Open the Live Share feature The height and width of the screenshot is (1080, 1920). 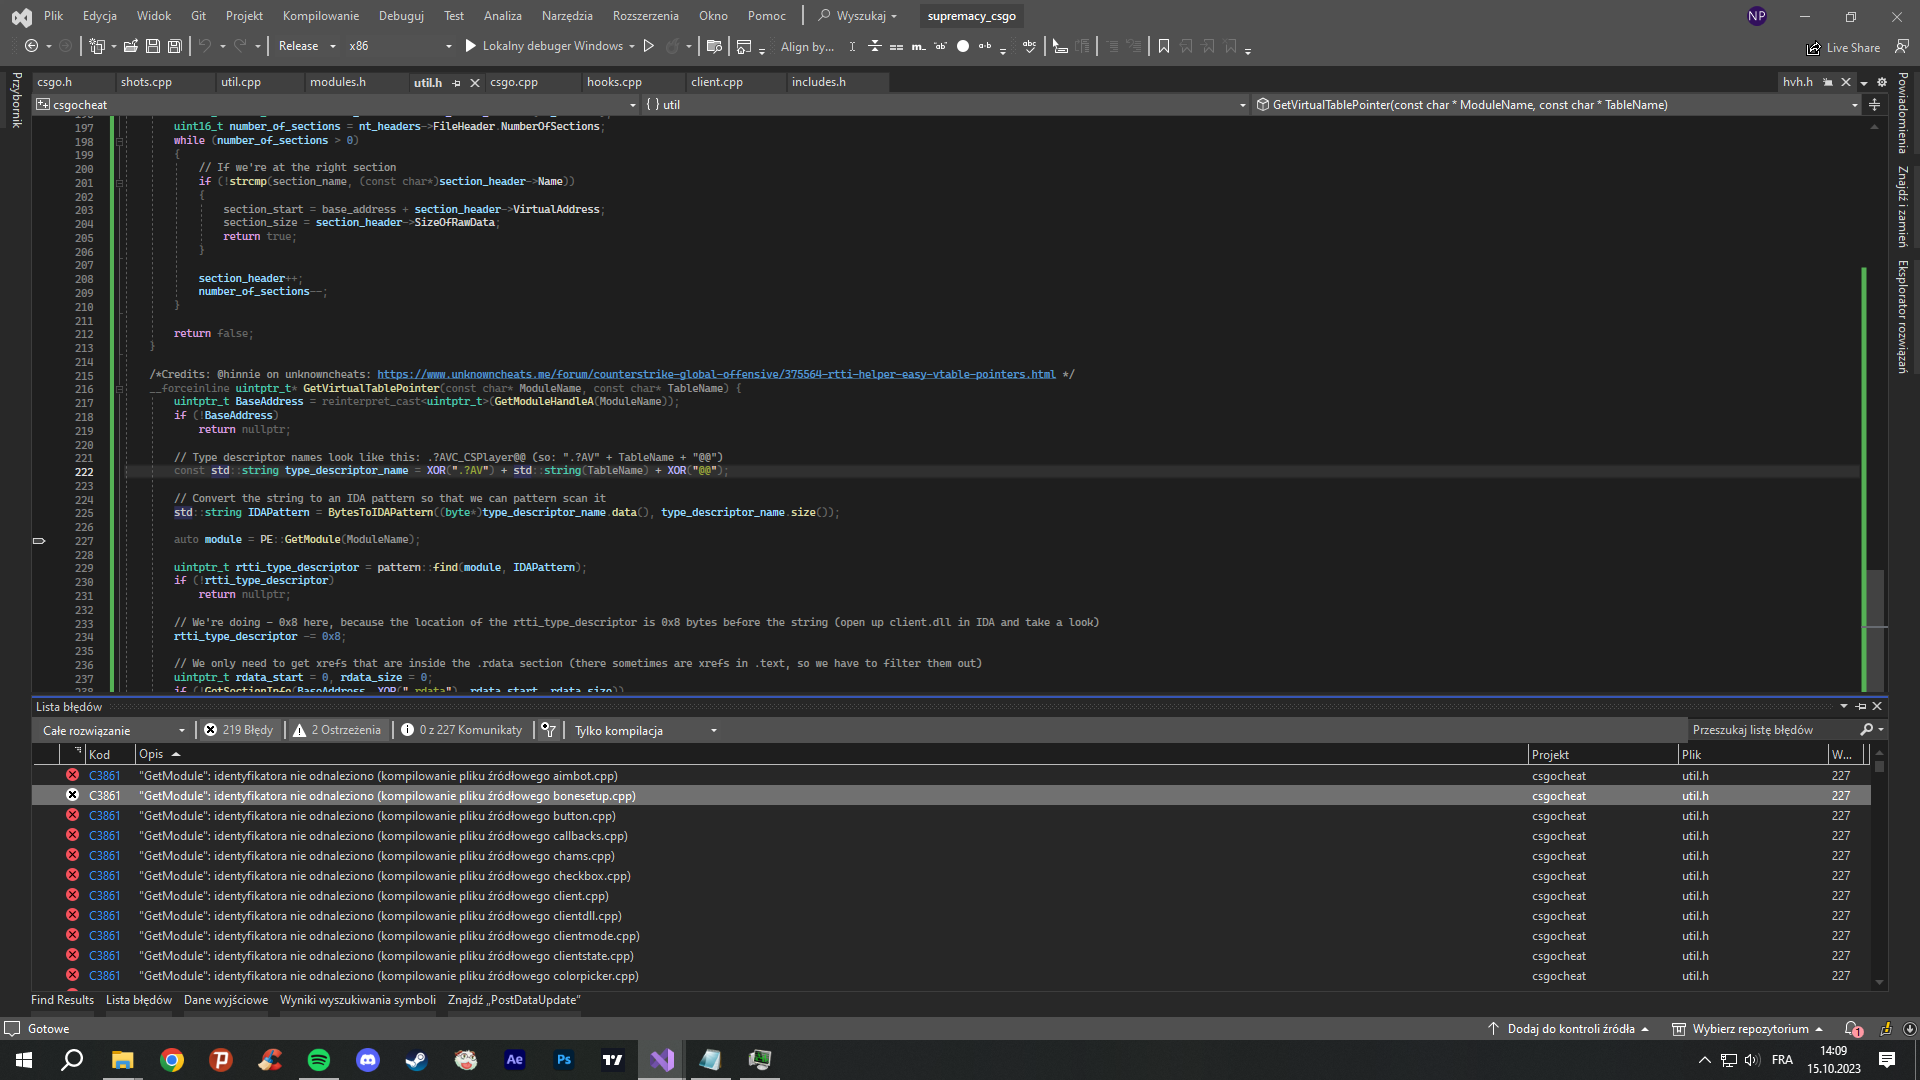[x=1843, y=47]
